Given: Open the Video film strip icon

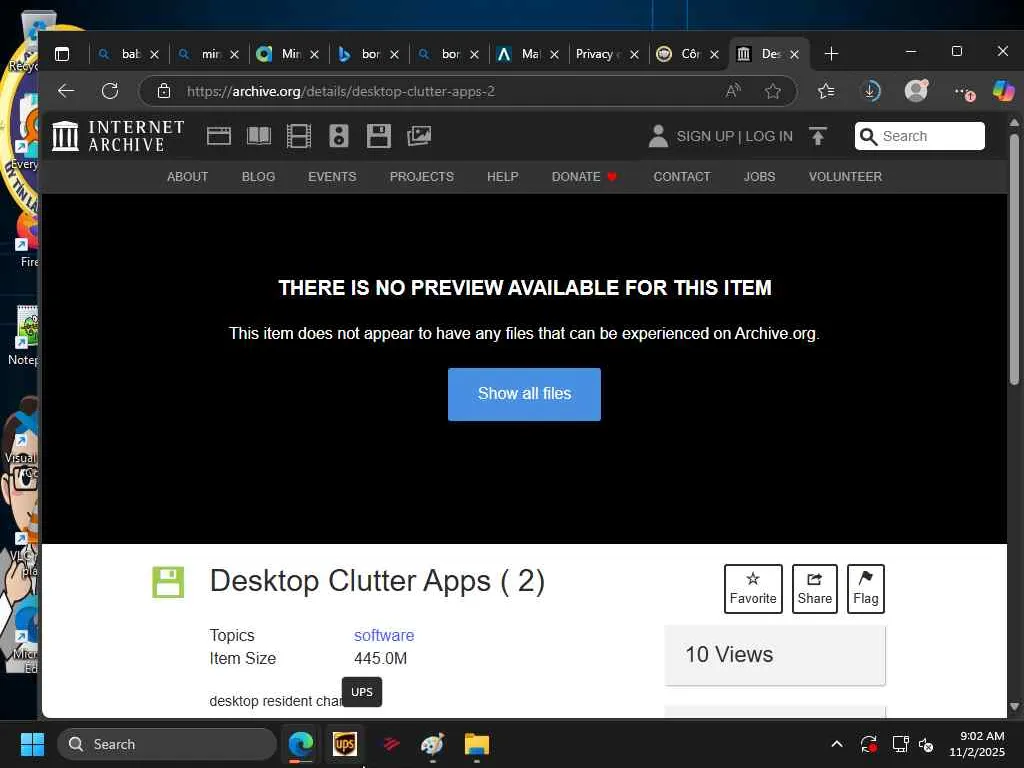Looking at the screenshot, I should click(299, 136).
